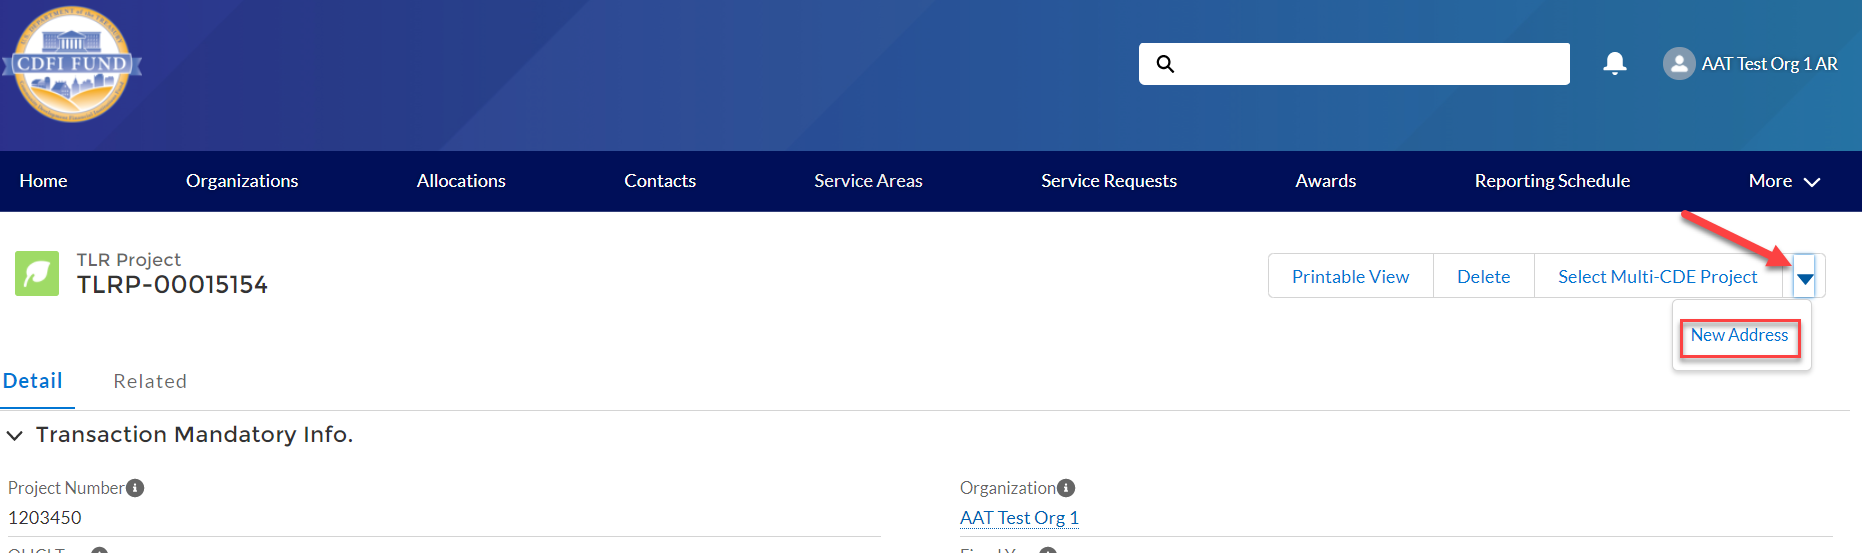This screenshot has width=1862, height=553.
Task: Click the search magnifier icon
Action: (1165, 64)
